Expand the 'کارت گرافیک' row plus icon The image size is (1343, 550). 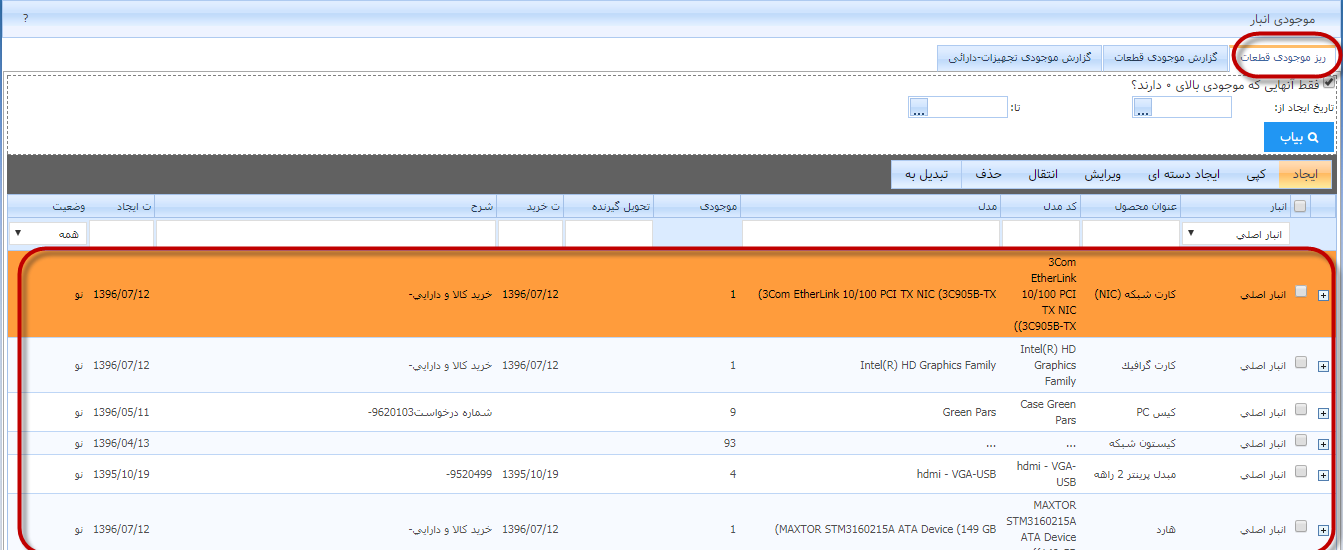[1324, 367]
